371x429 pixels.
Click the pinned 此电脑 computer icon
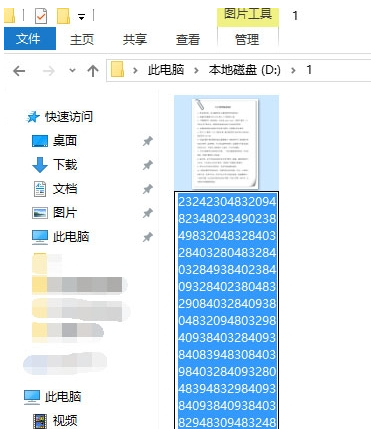point(40,237)
